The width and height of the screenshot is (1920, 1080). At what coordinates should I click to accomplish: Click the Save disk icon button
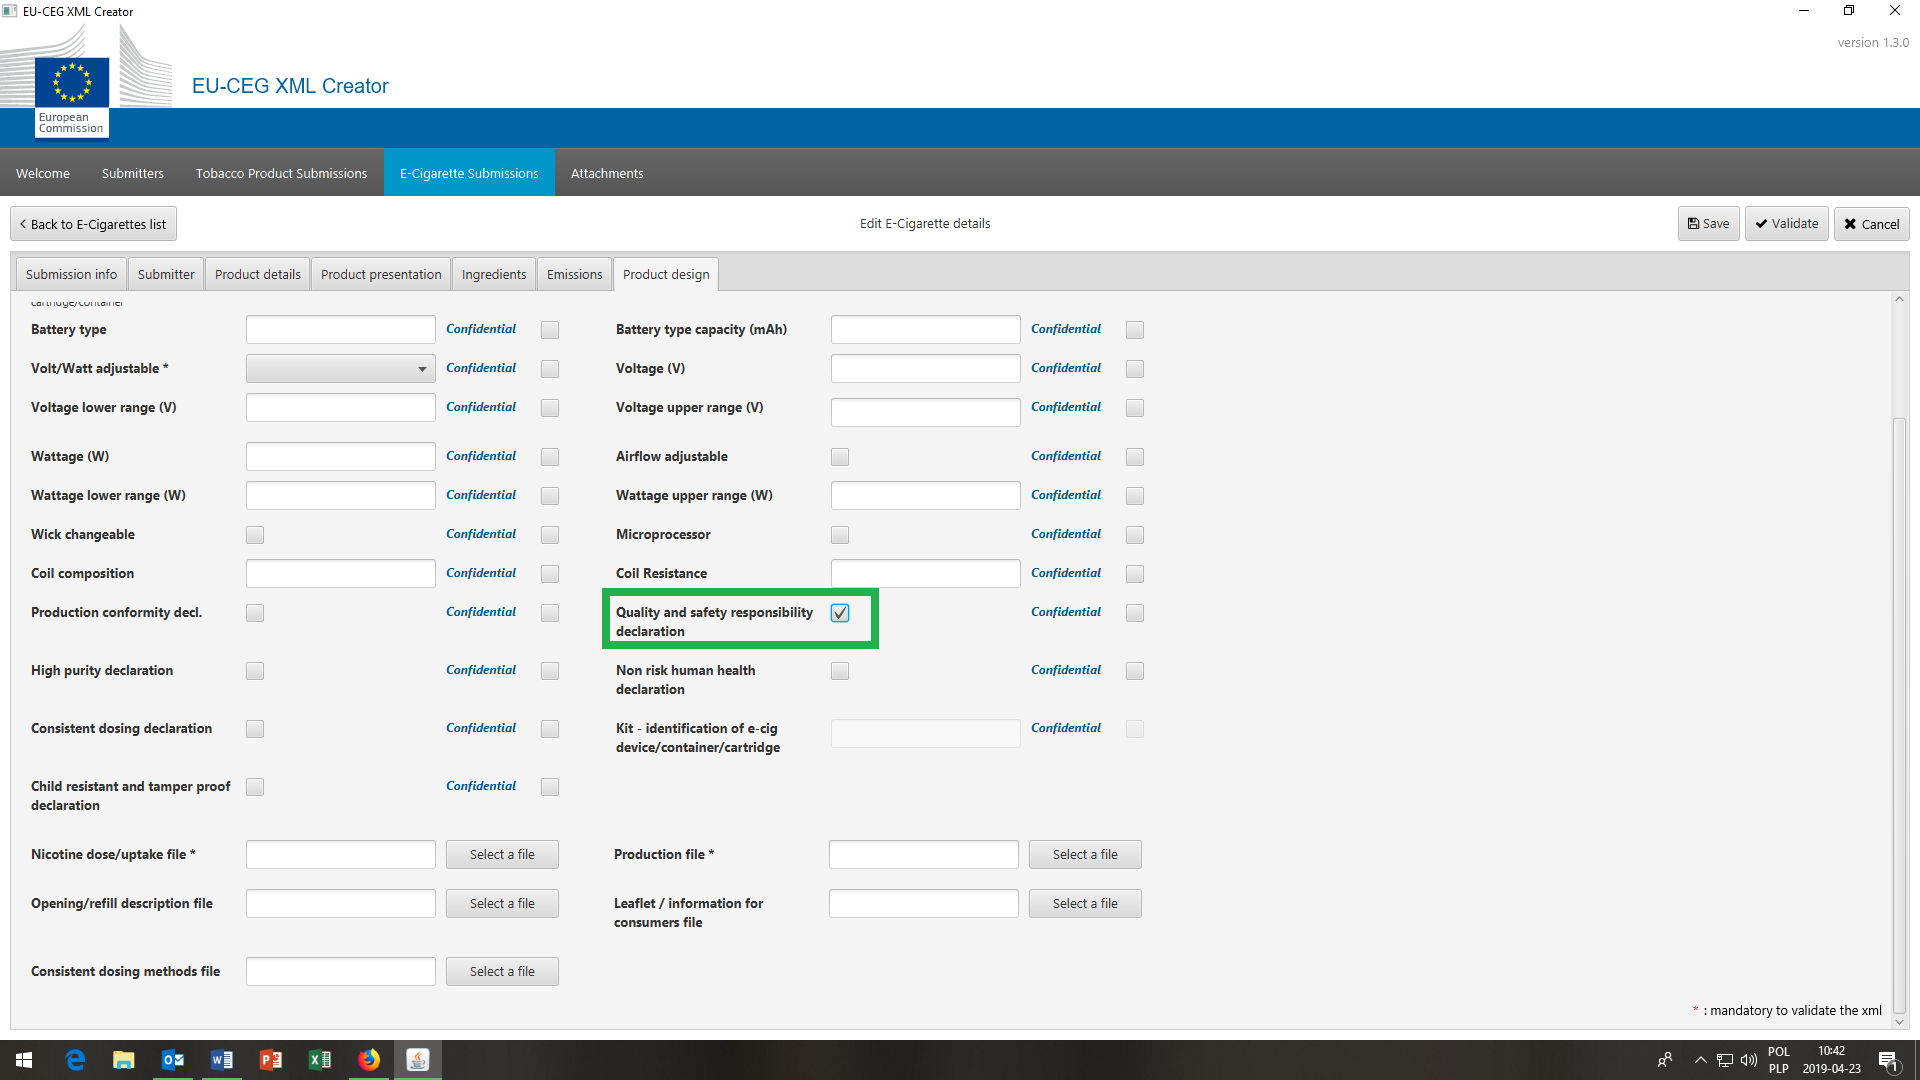click(x=1708, y=224)
